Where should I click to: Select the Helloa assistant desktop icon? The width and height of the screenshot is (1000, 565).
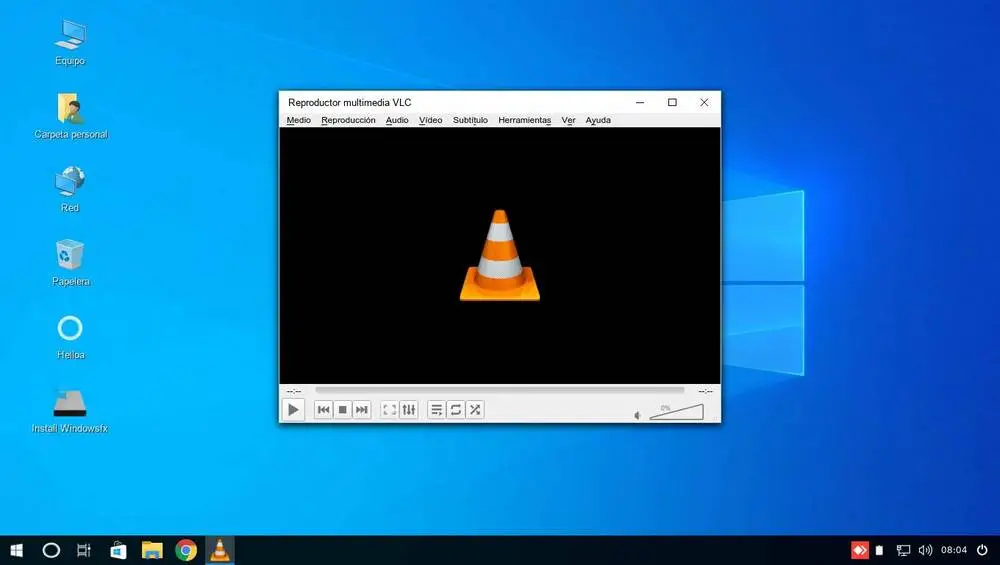[x=70, y=337]
